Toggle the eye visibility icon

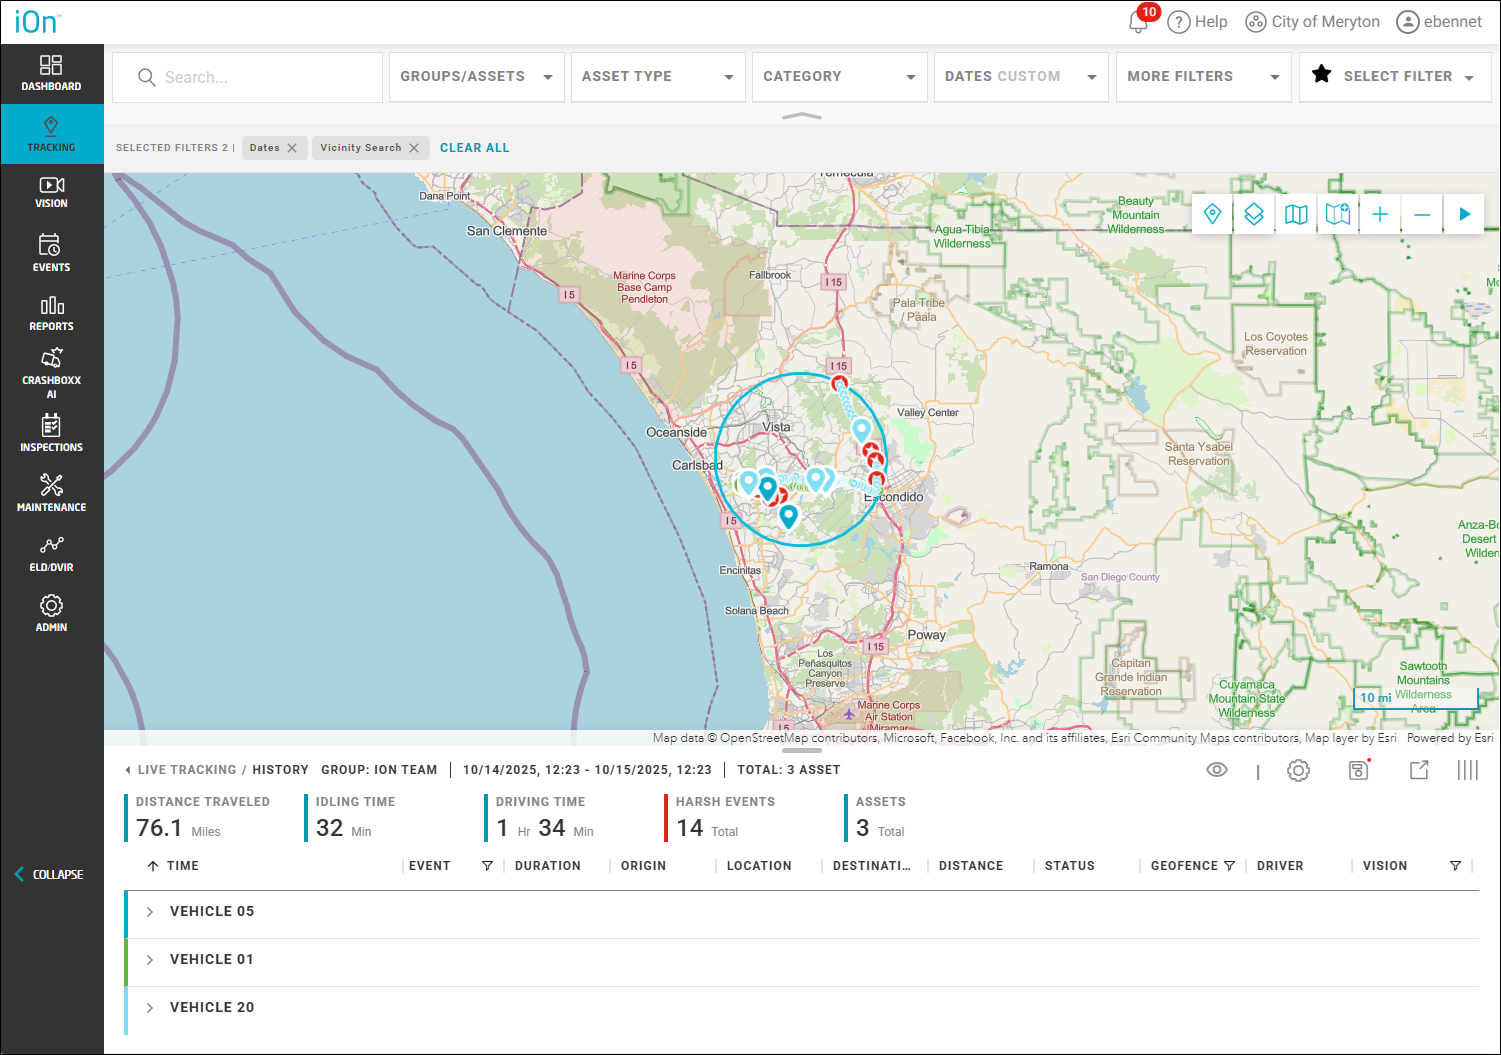click(1217, 770)
